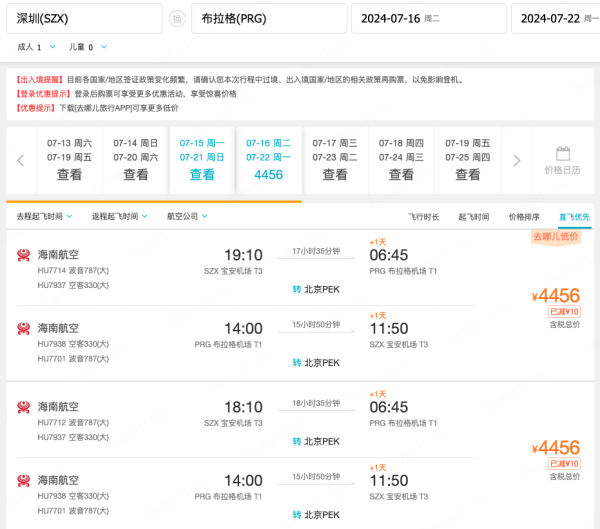The height and width of the screenshot is (529, 600).
Task: Click flight number HU7714 波音787(大)
Action: (x=73, y=271)
